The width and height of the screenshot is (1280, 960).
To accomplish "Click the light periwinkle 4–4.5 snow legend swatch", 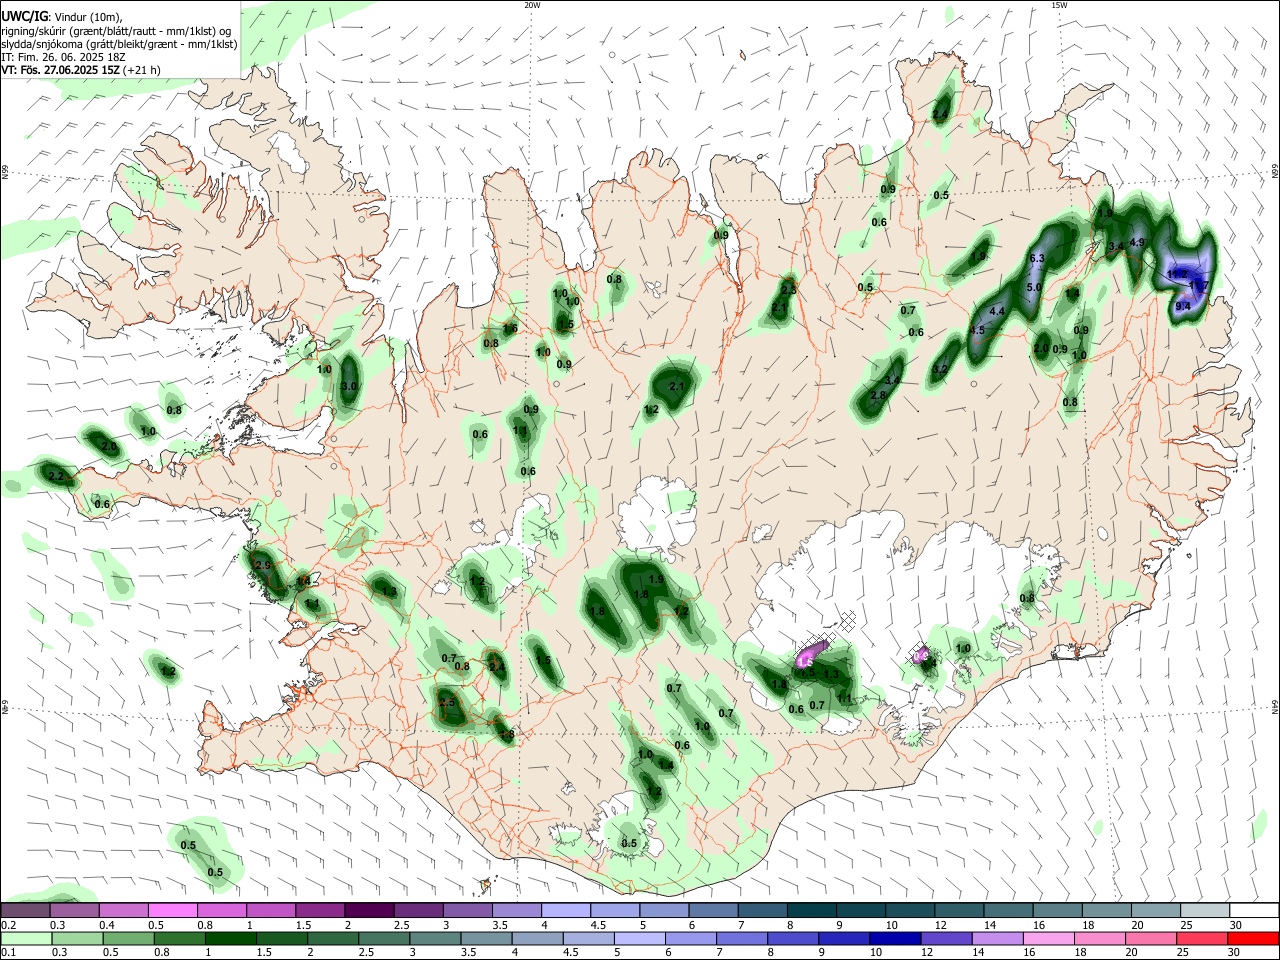I will click(565, 910).
